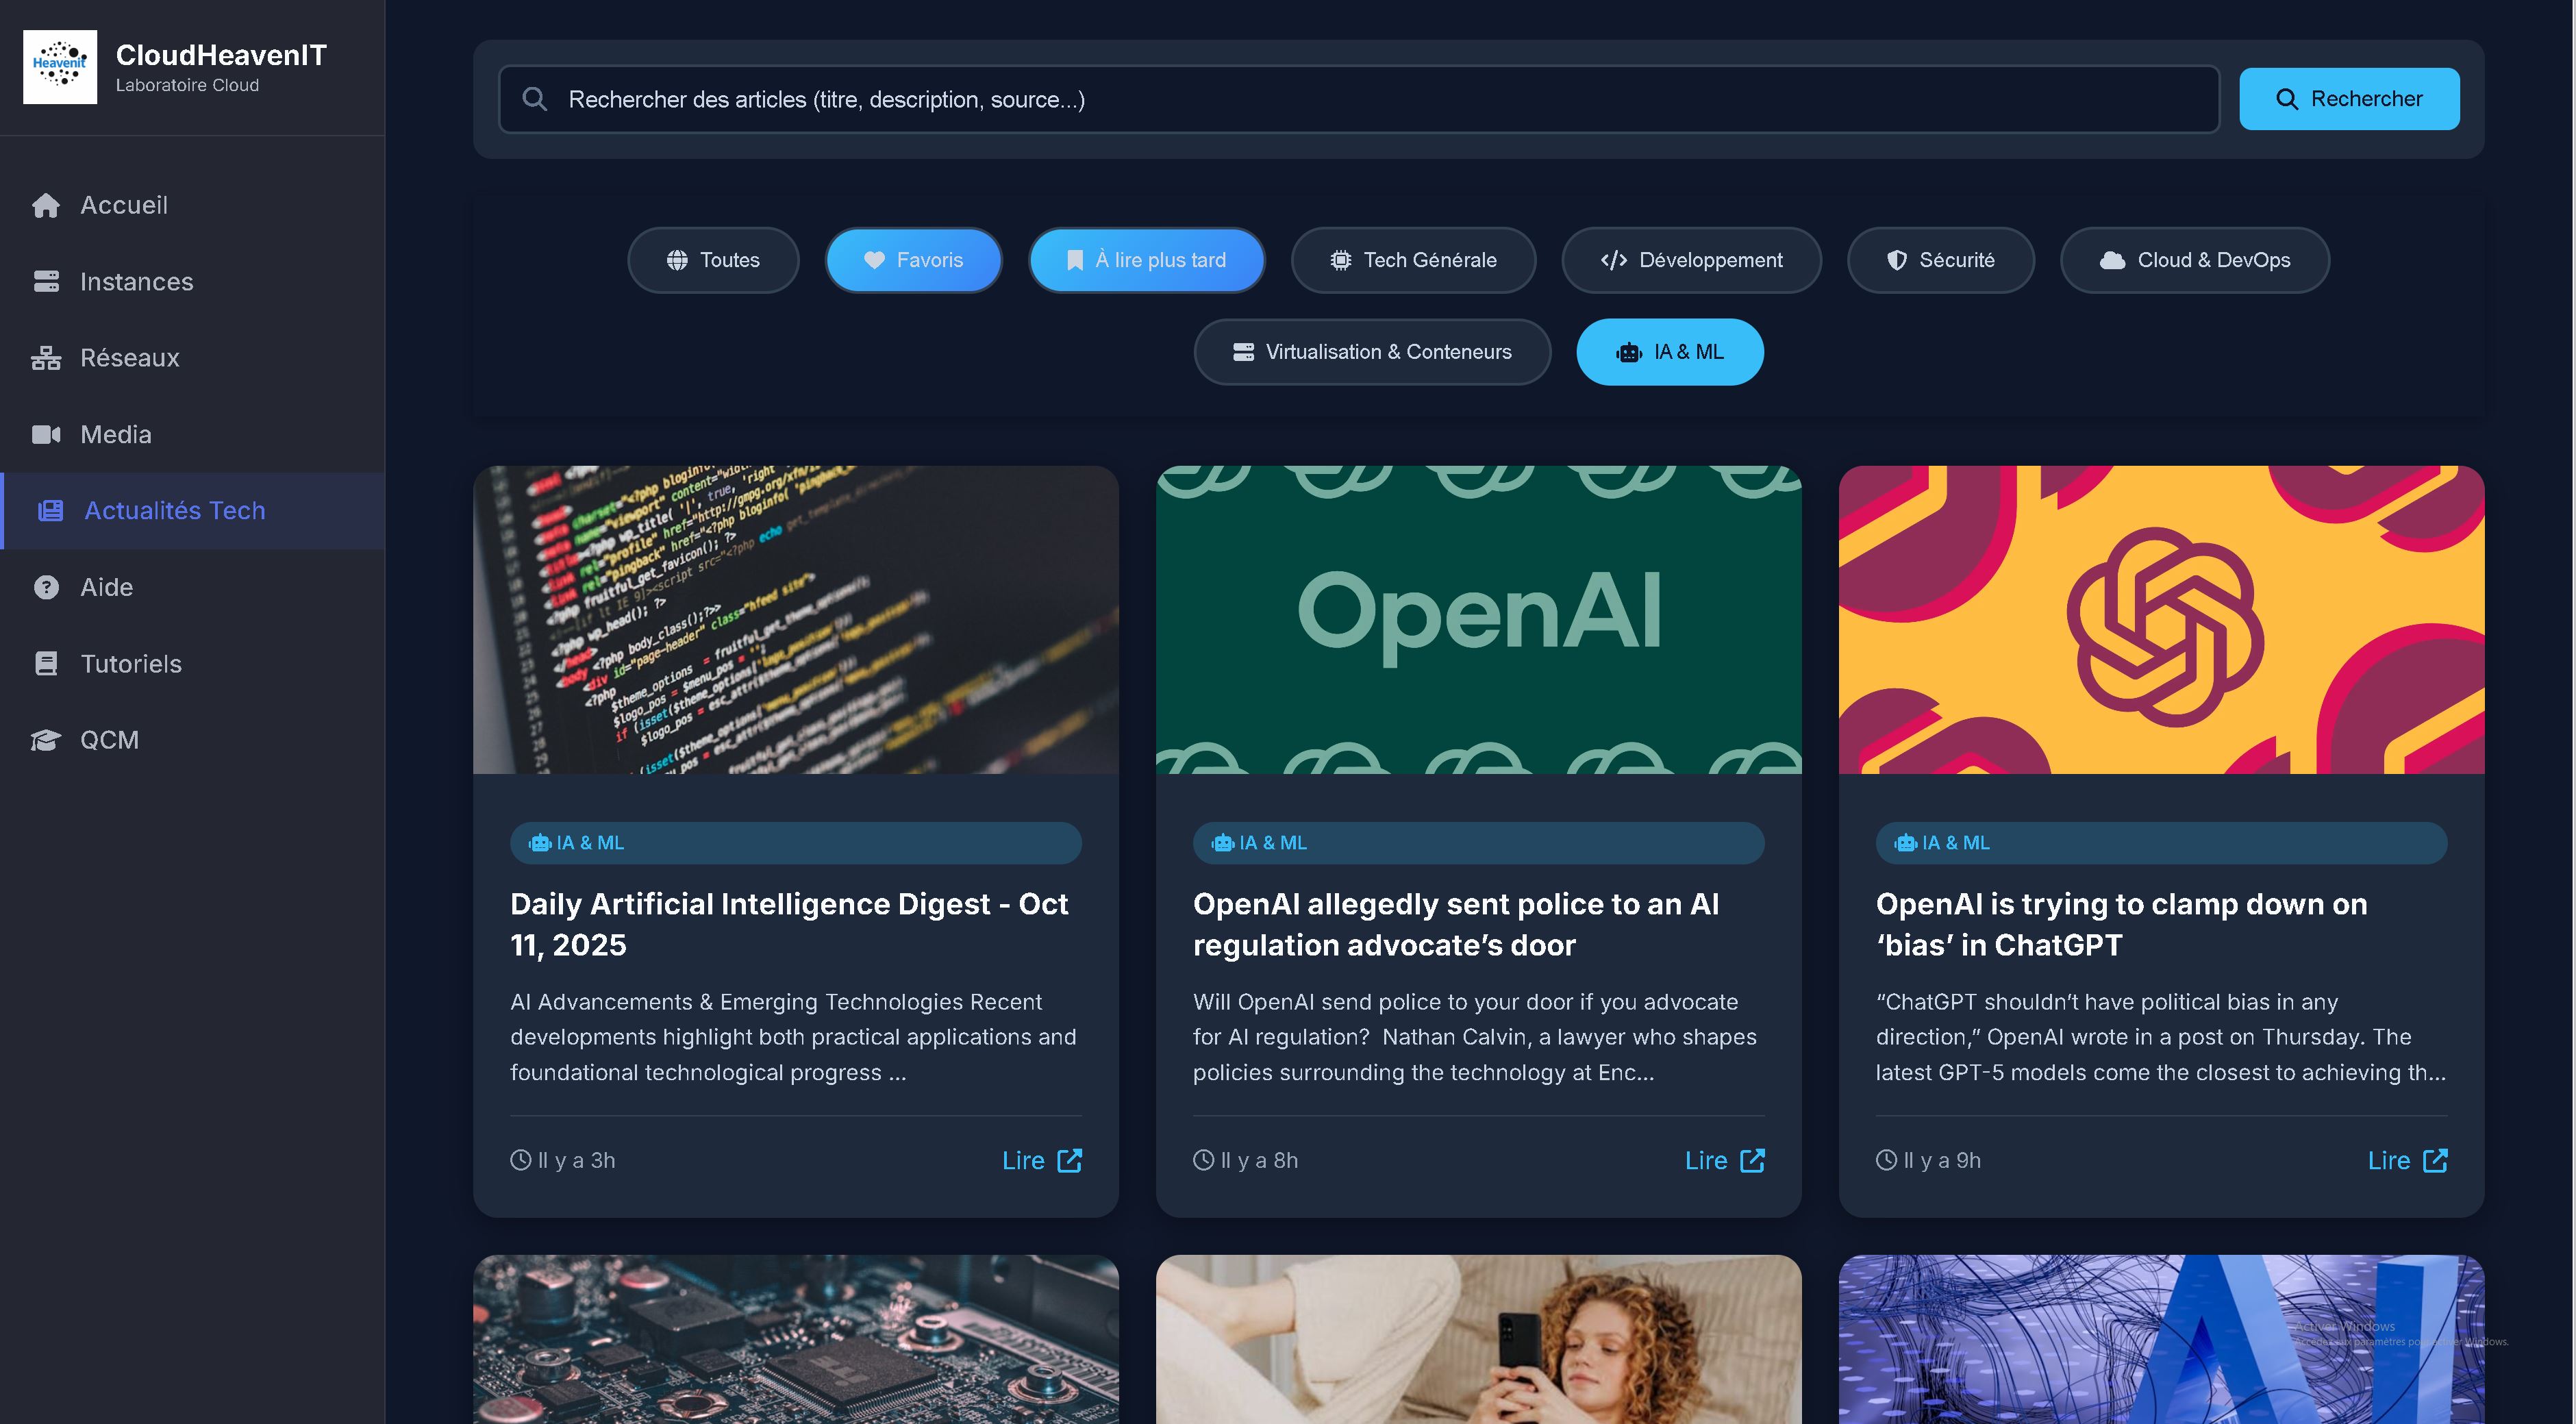Click the heart icon on Favoris filter
This screenshot has height=1424, width=2576.
pyautogui.click(x=874, y=260)
